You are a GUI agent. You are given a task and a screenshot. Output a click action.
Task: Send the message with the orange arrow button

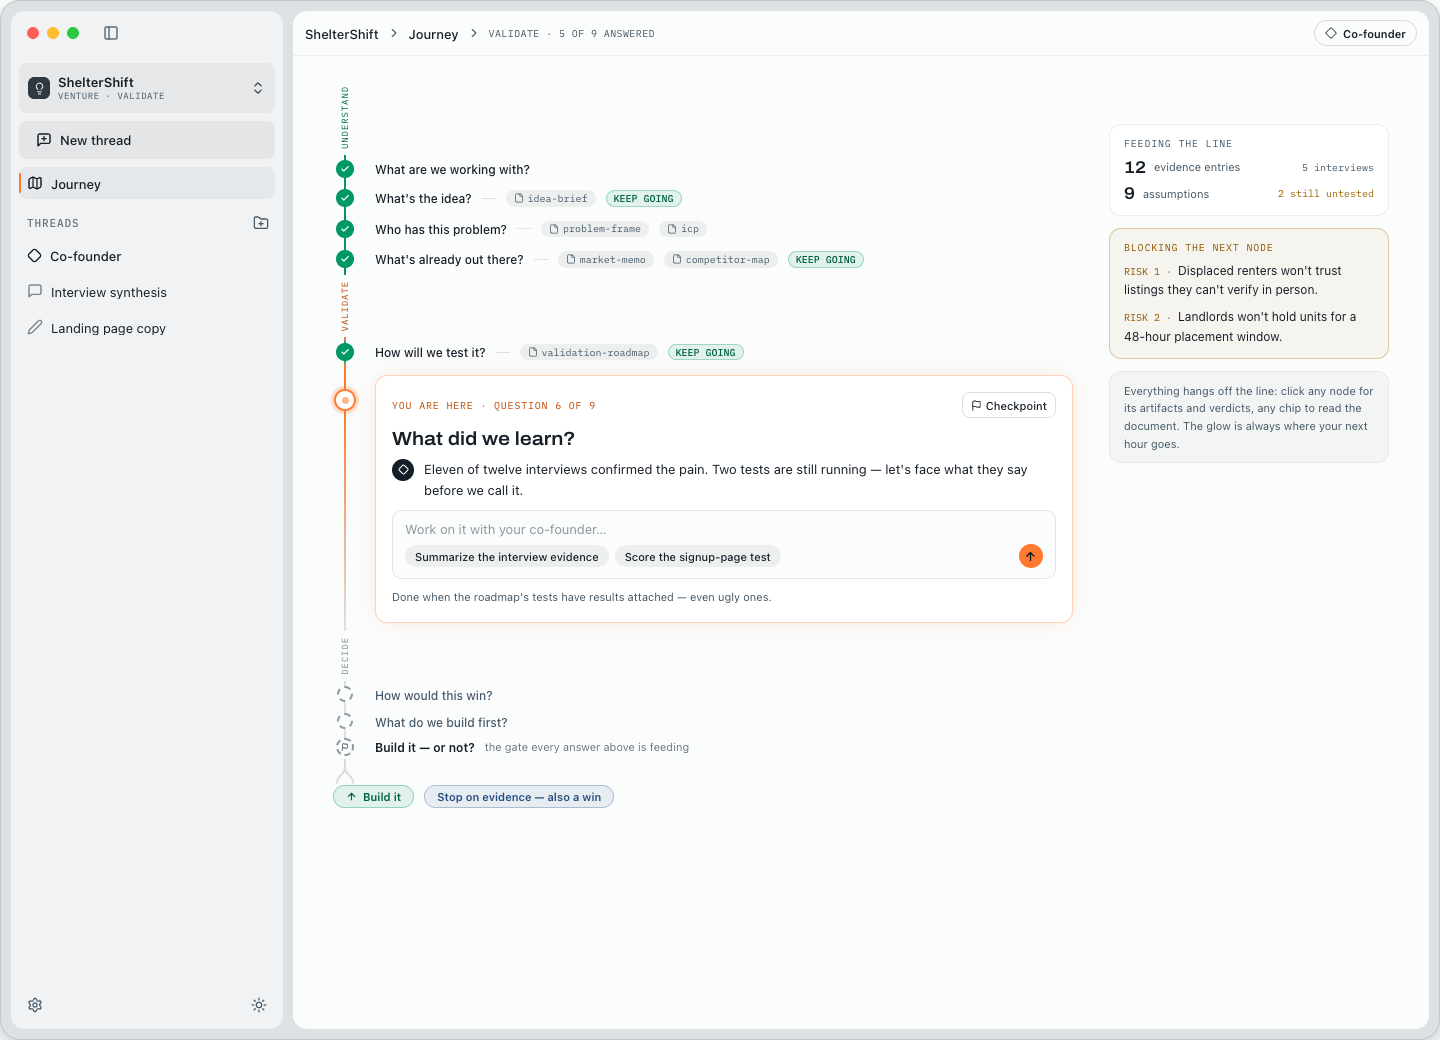pos(1031,556)
